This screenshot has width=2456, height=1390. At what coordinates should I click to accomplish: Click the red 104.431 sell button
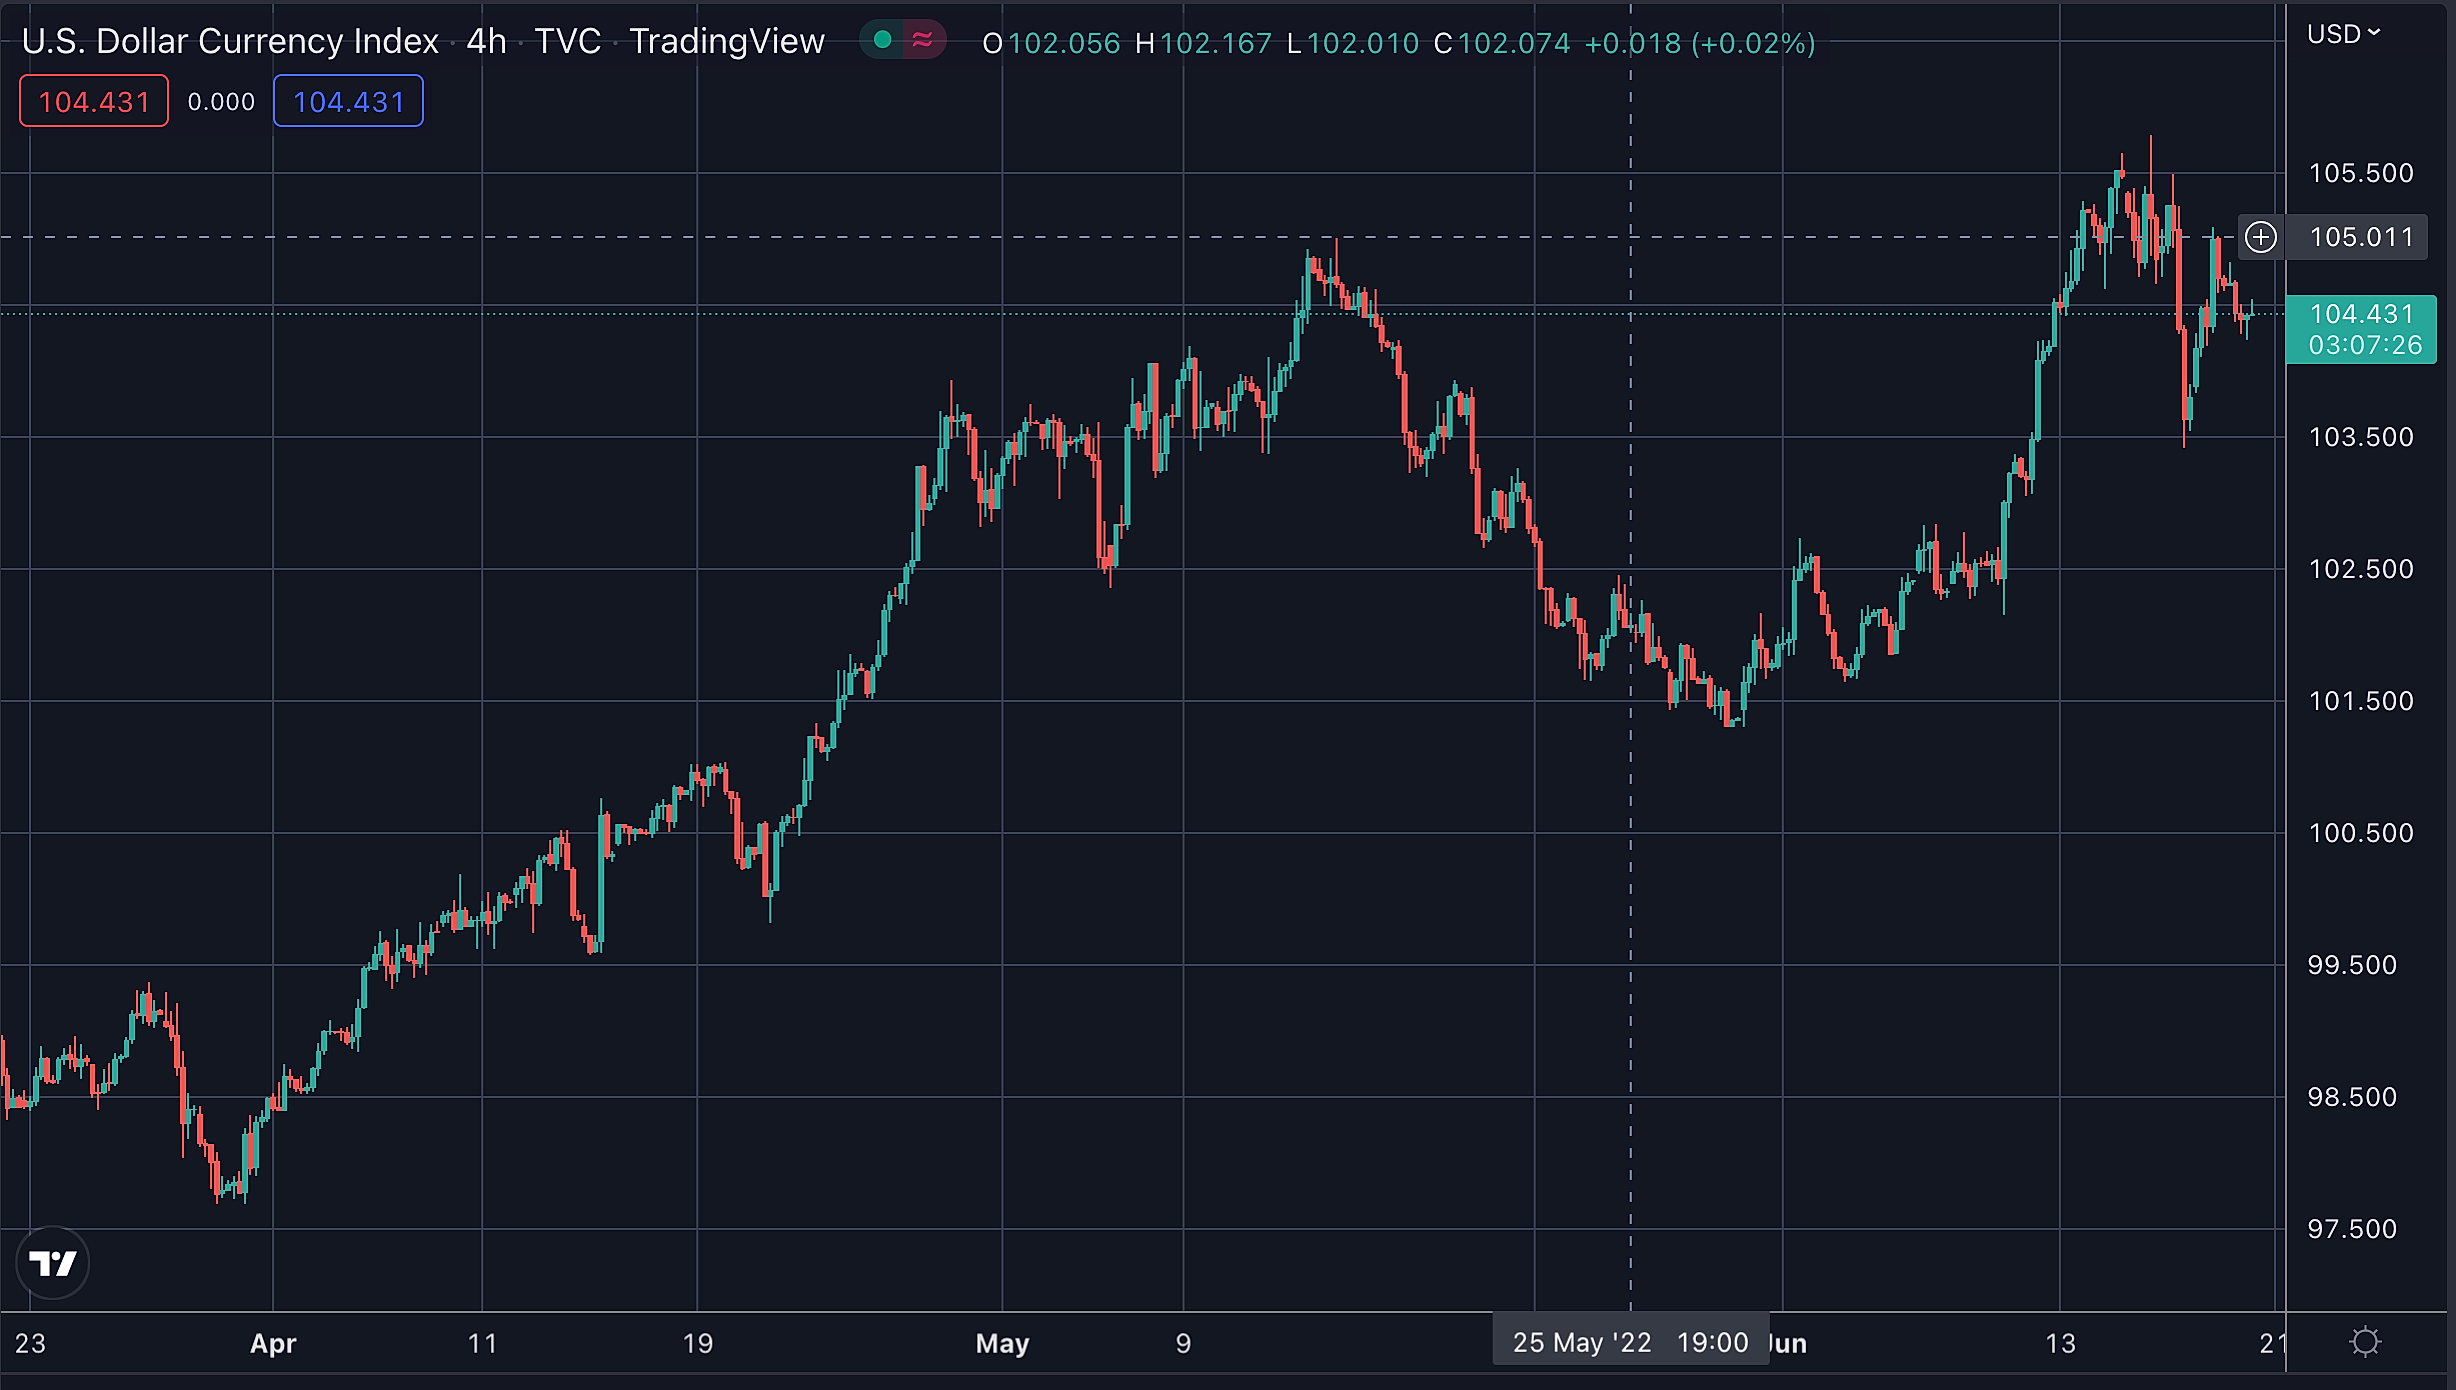tap(94, 101)
